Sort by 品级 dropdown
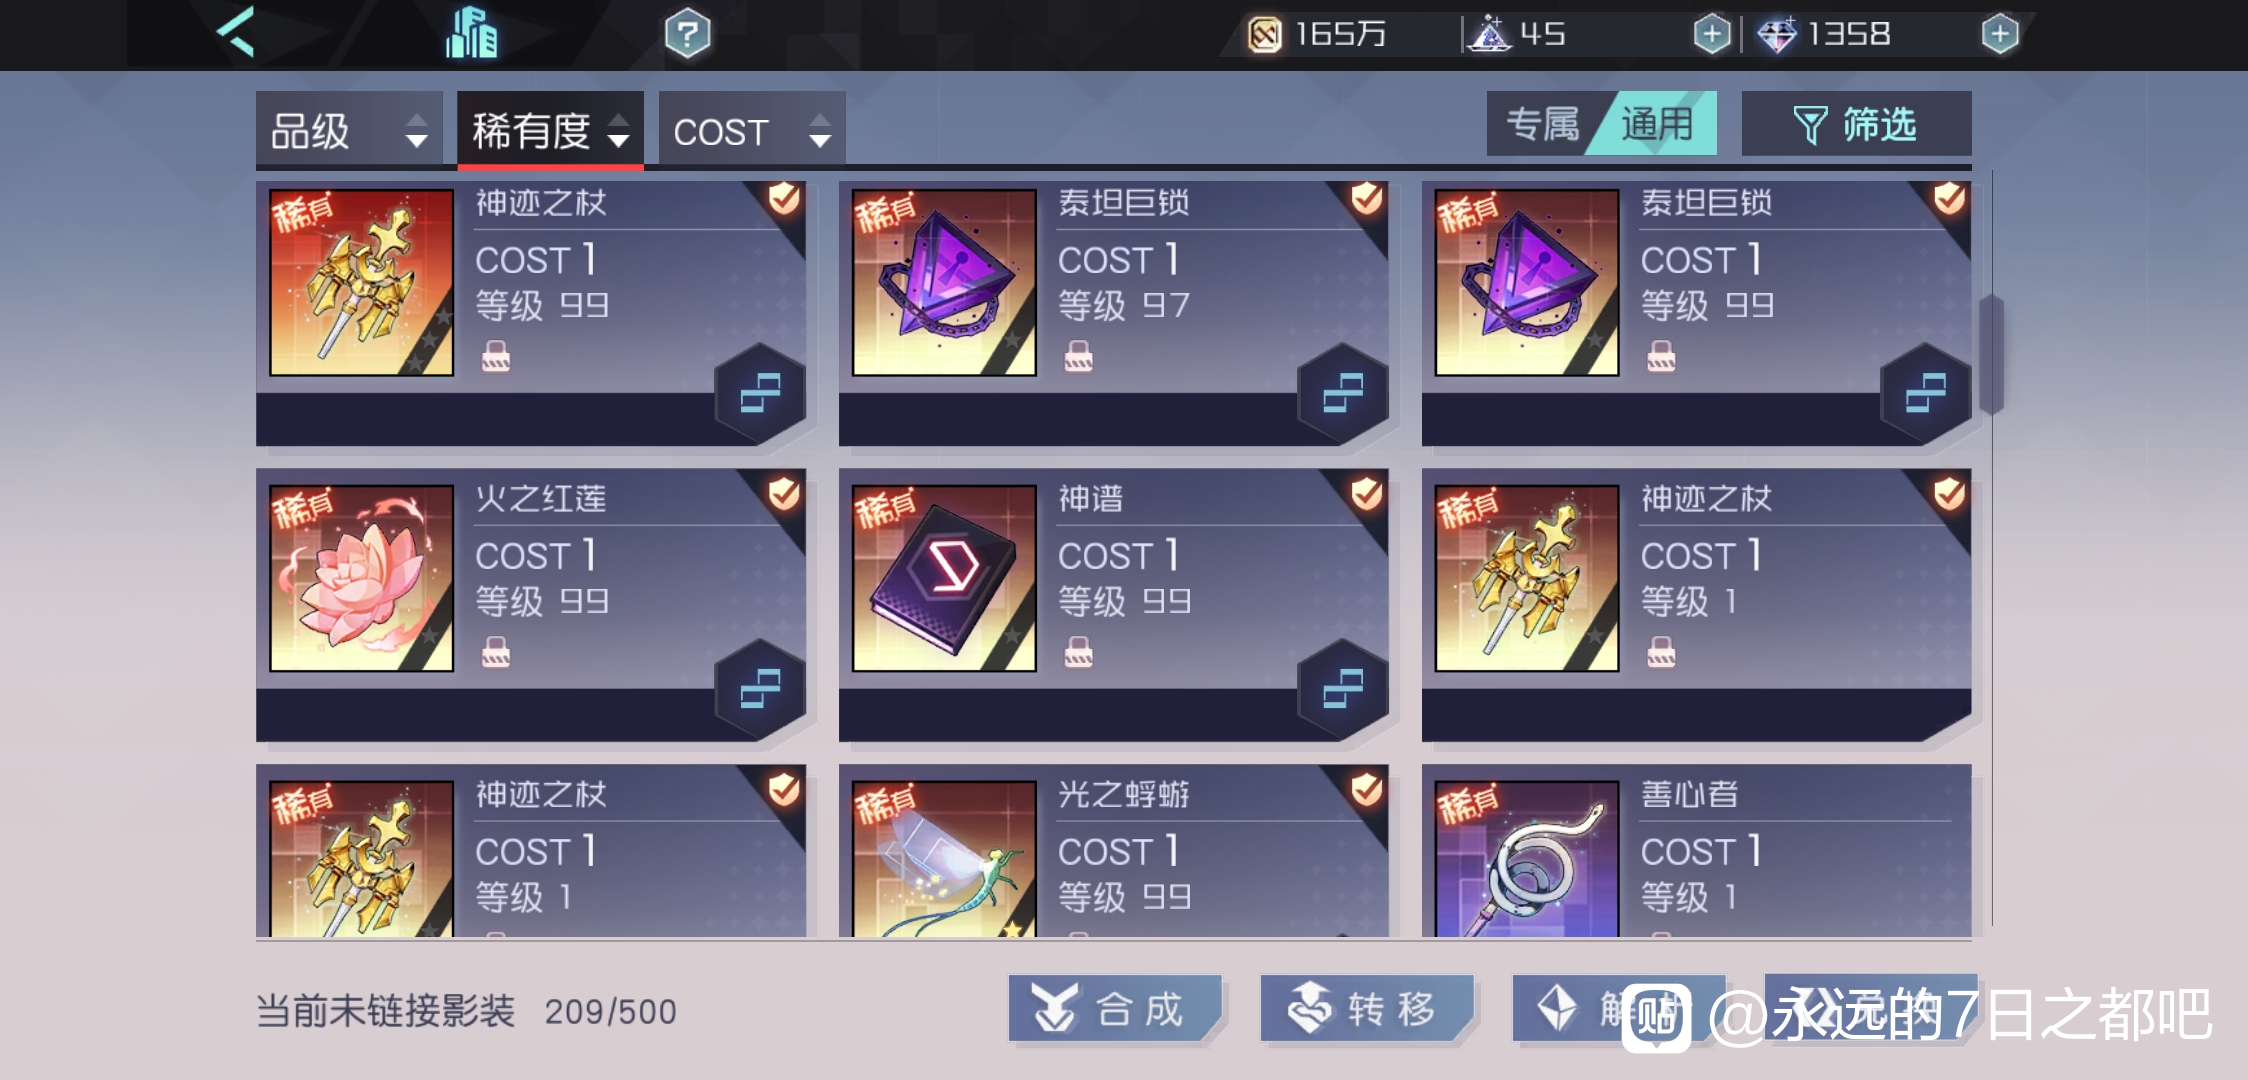The height and width of the screenshot is (1080, 2248). [x=349, y=129]
